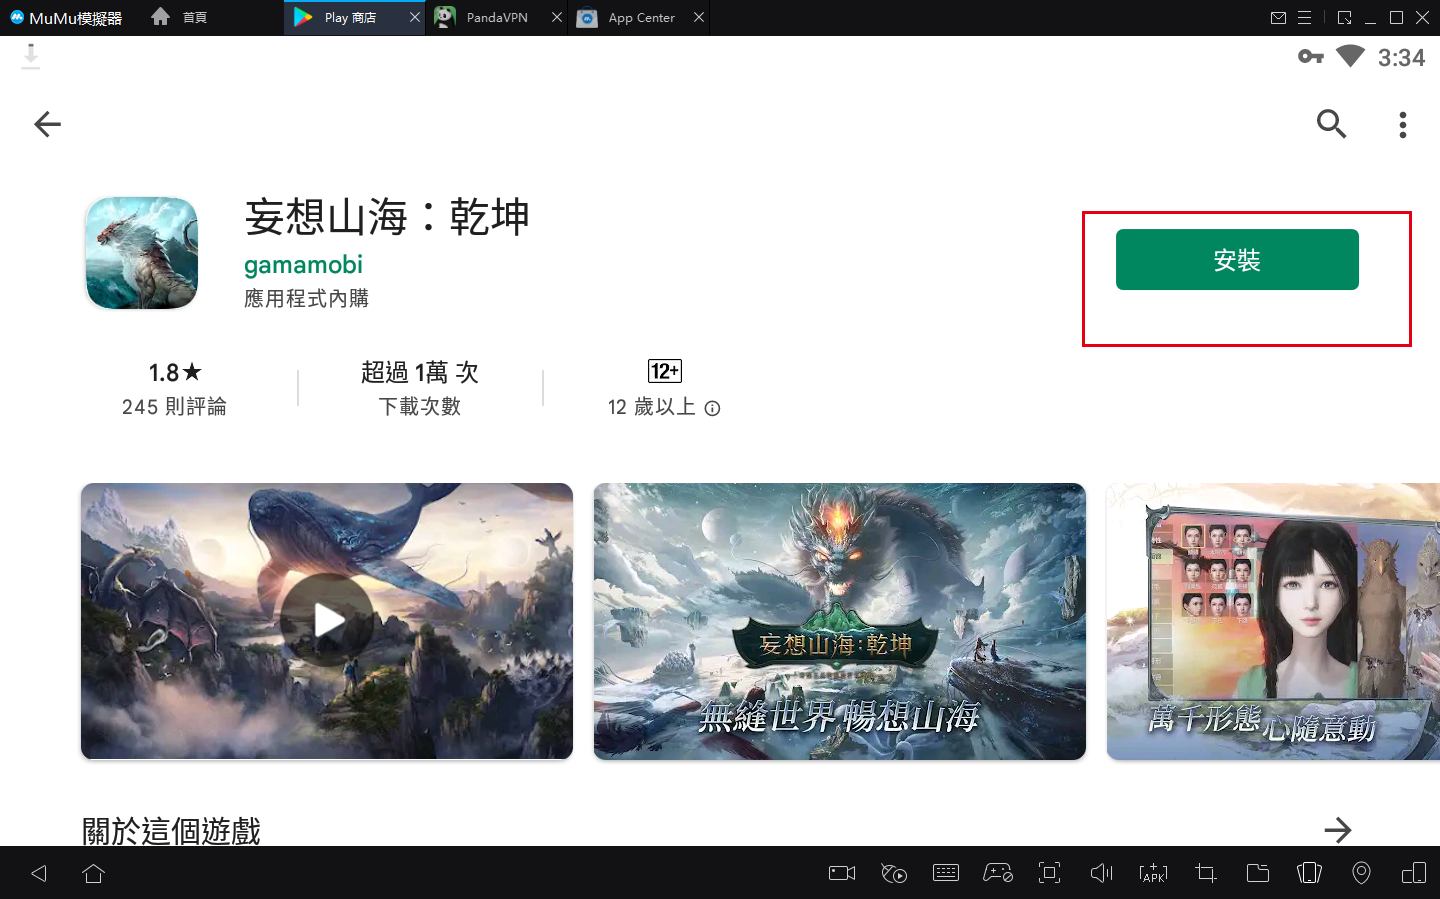1440x899 pixels.
Task: Click the multi-window icon in bottom bar
Action: coord(1414,873)
